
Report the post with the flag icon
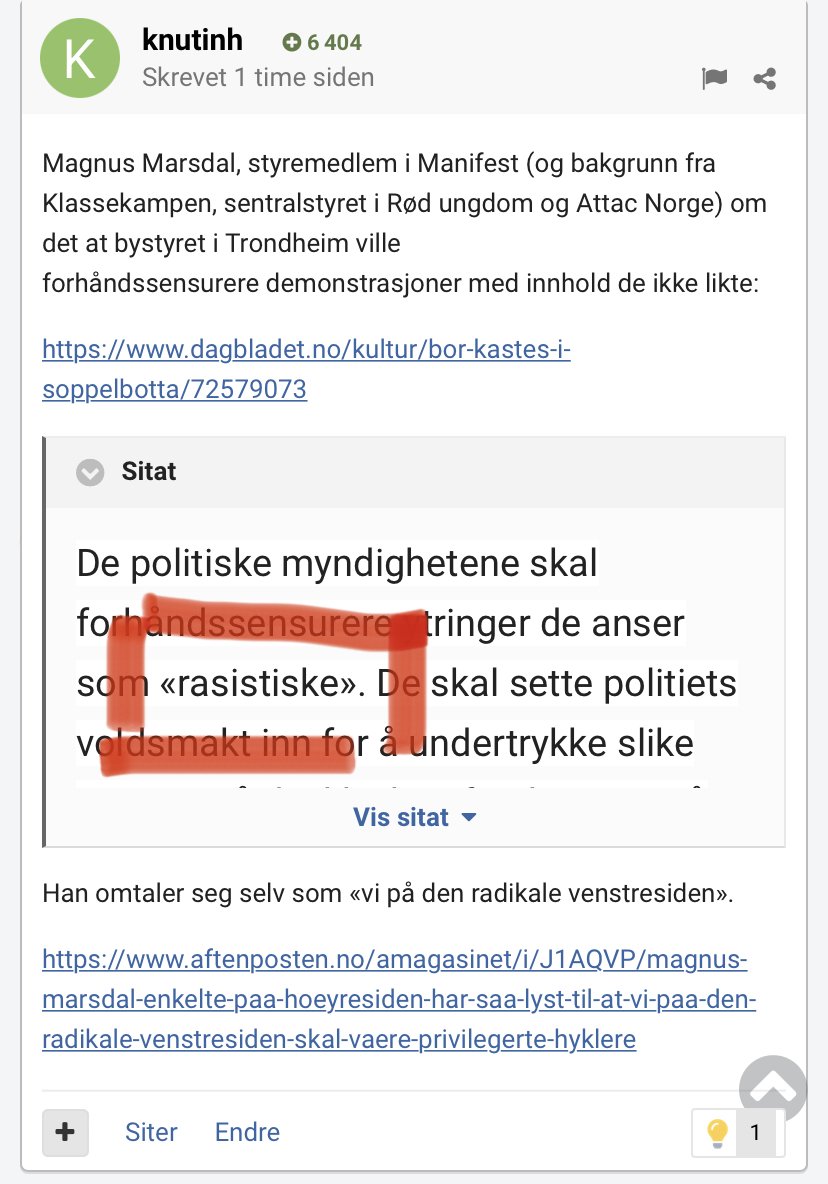pos(714,79)
